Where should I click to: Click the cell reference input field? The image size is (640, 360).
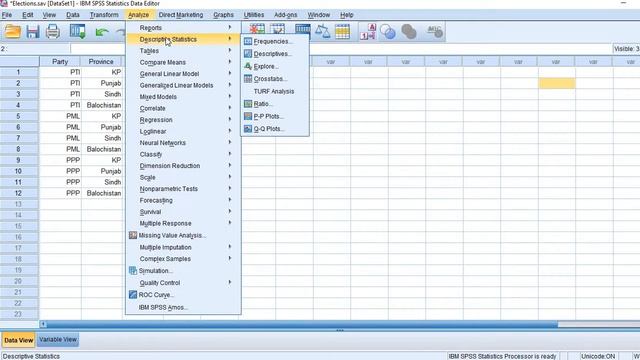pyautogui.click(x=35, y=49)
